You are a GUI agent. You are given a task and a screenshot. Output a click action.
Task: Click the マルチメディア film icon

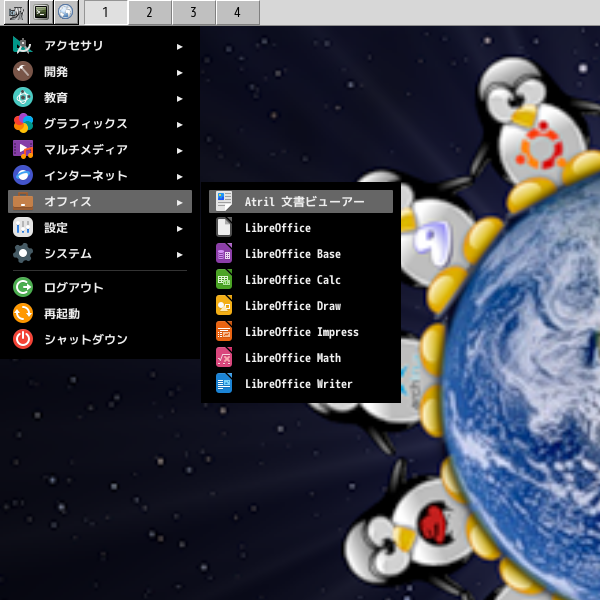(23, 150)
